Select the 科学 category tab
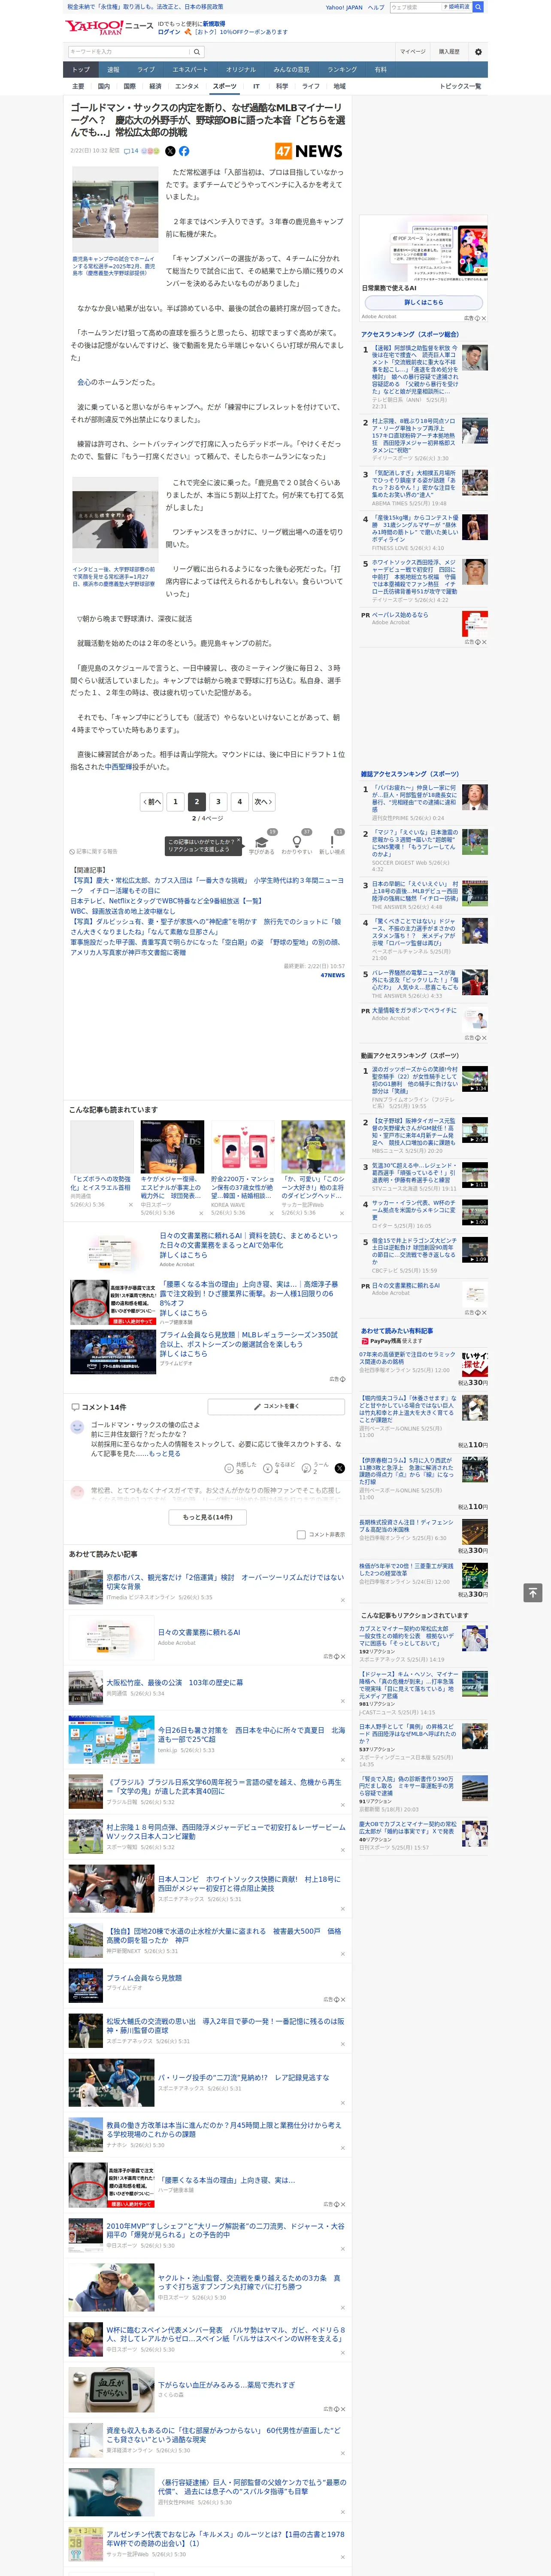 [x=282, y=86]
